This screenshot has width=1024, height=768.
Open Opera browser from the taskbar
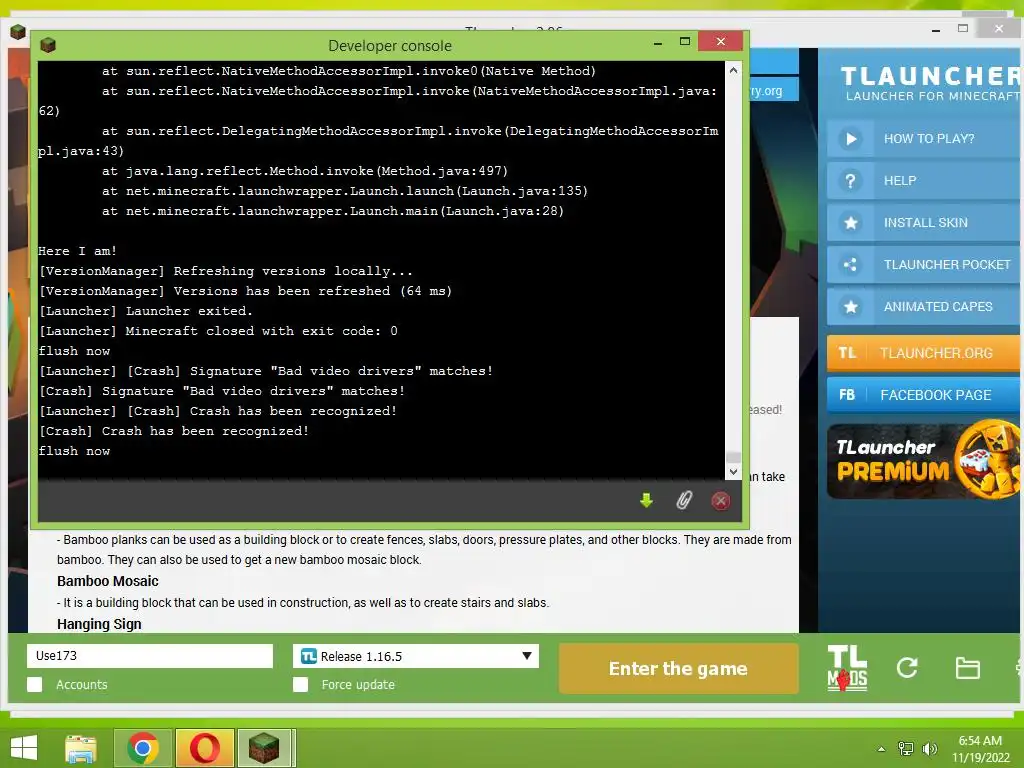pyautogui.click(x=204, y=748)
